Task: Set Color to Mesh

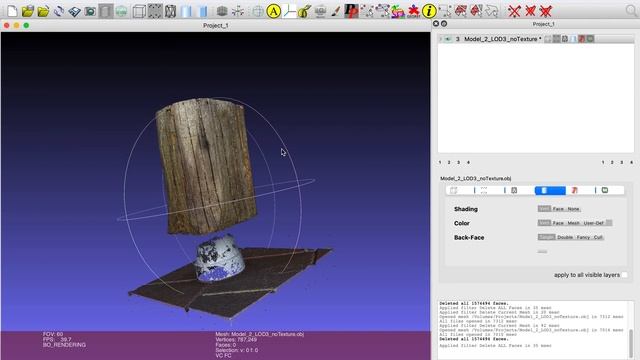Action: pos(573,223)
